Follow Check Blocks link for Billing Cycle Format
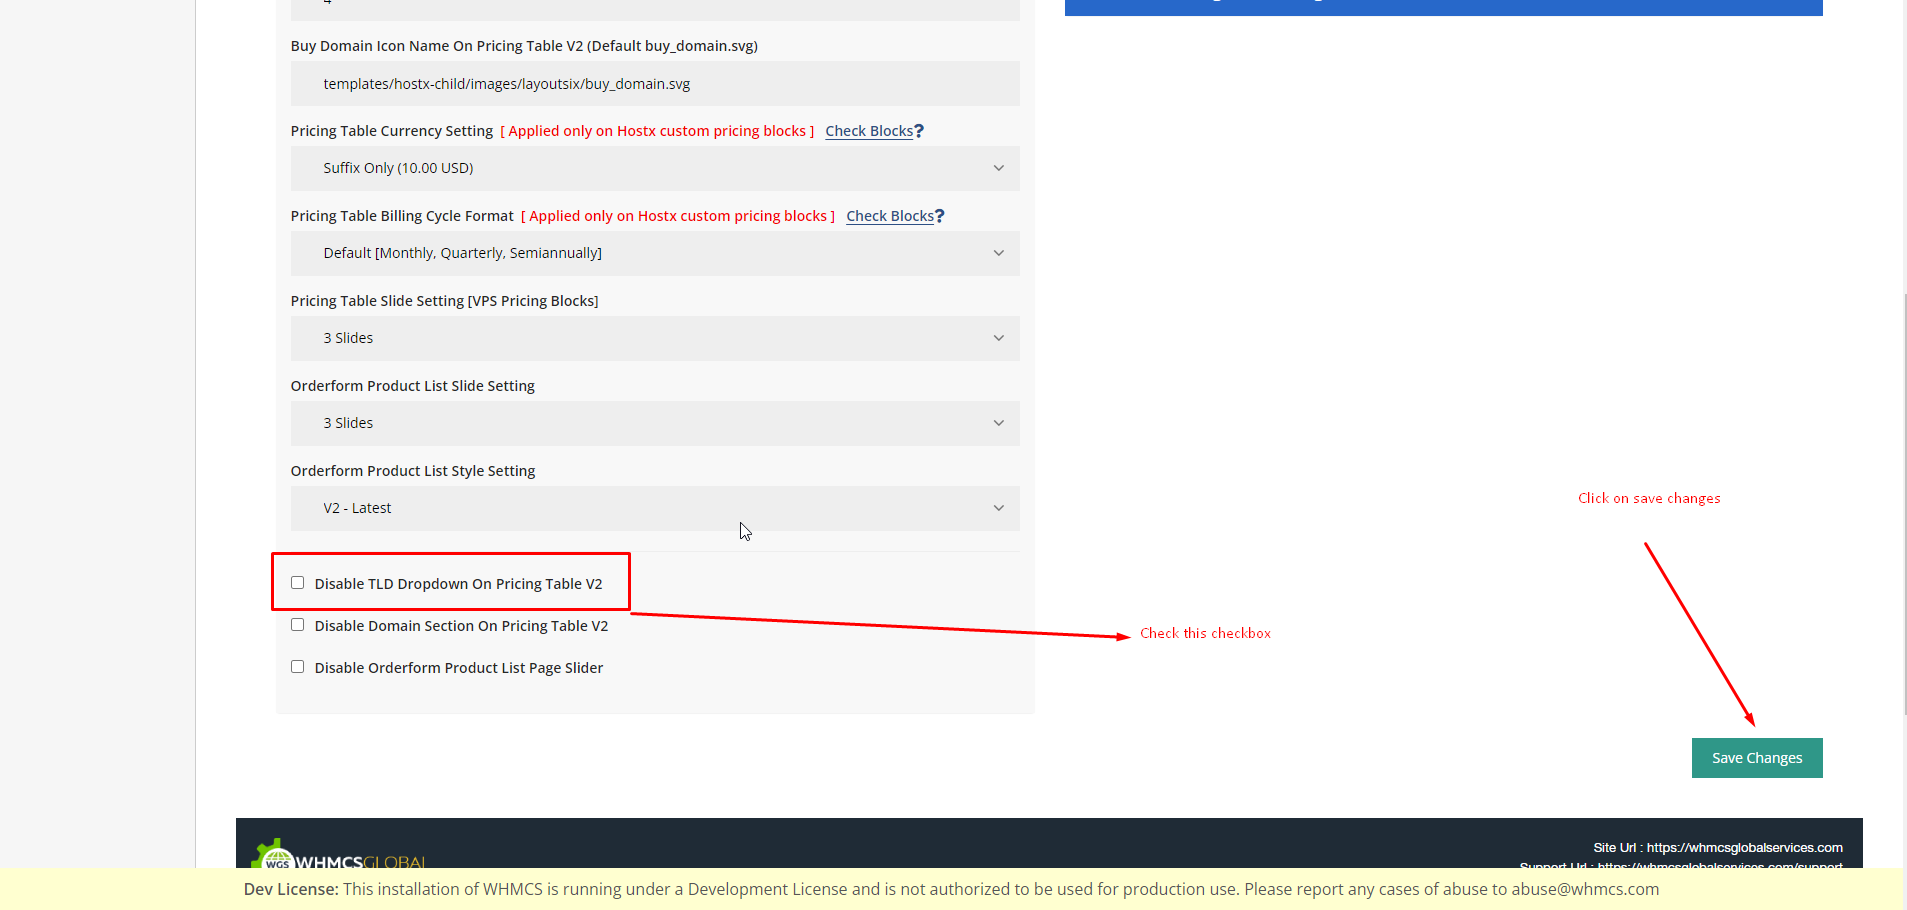Viewport: 1907px width, 910px height. point(889,216)
